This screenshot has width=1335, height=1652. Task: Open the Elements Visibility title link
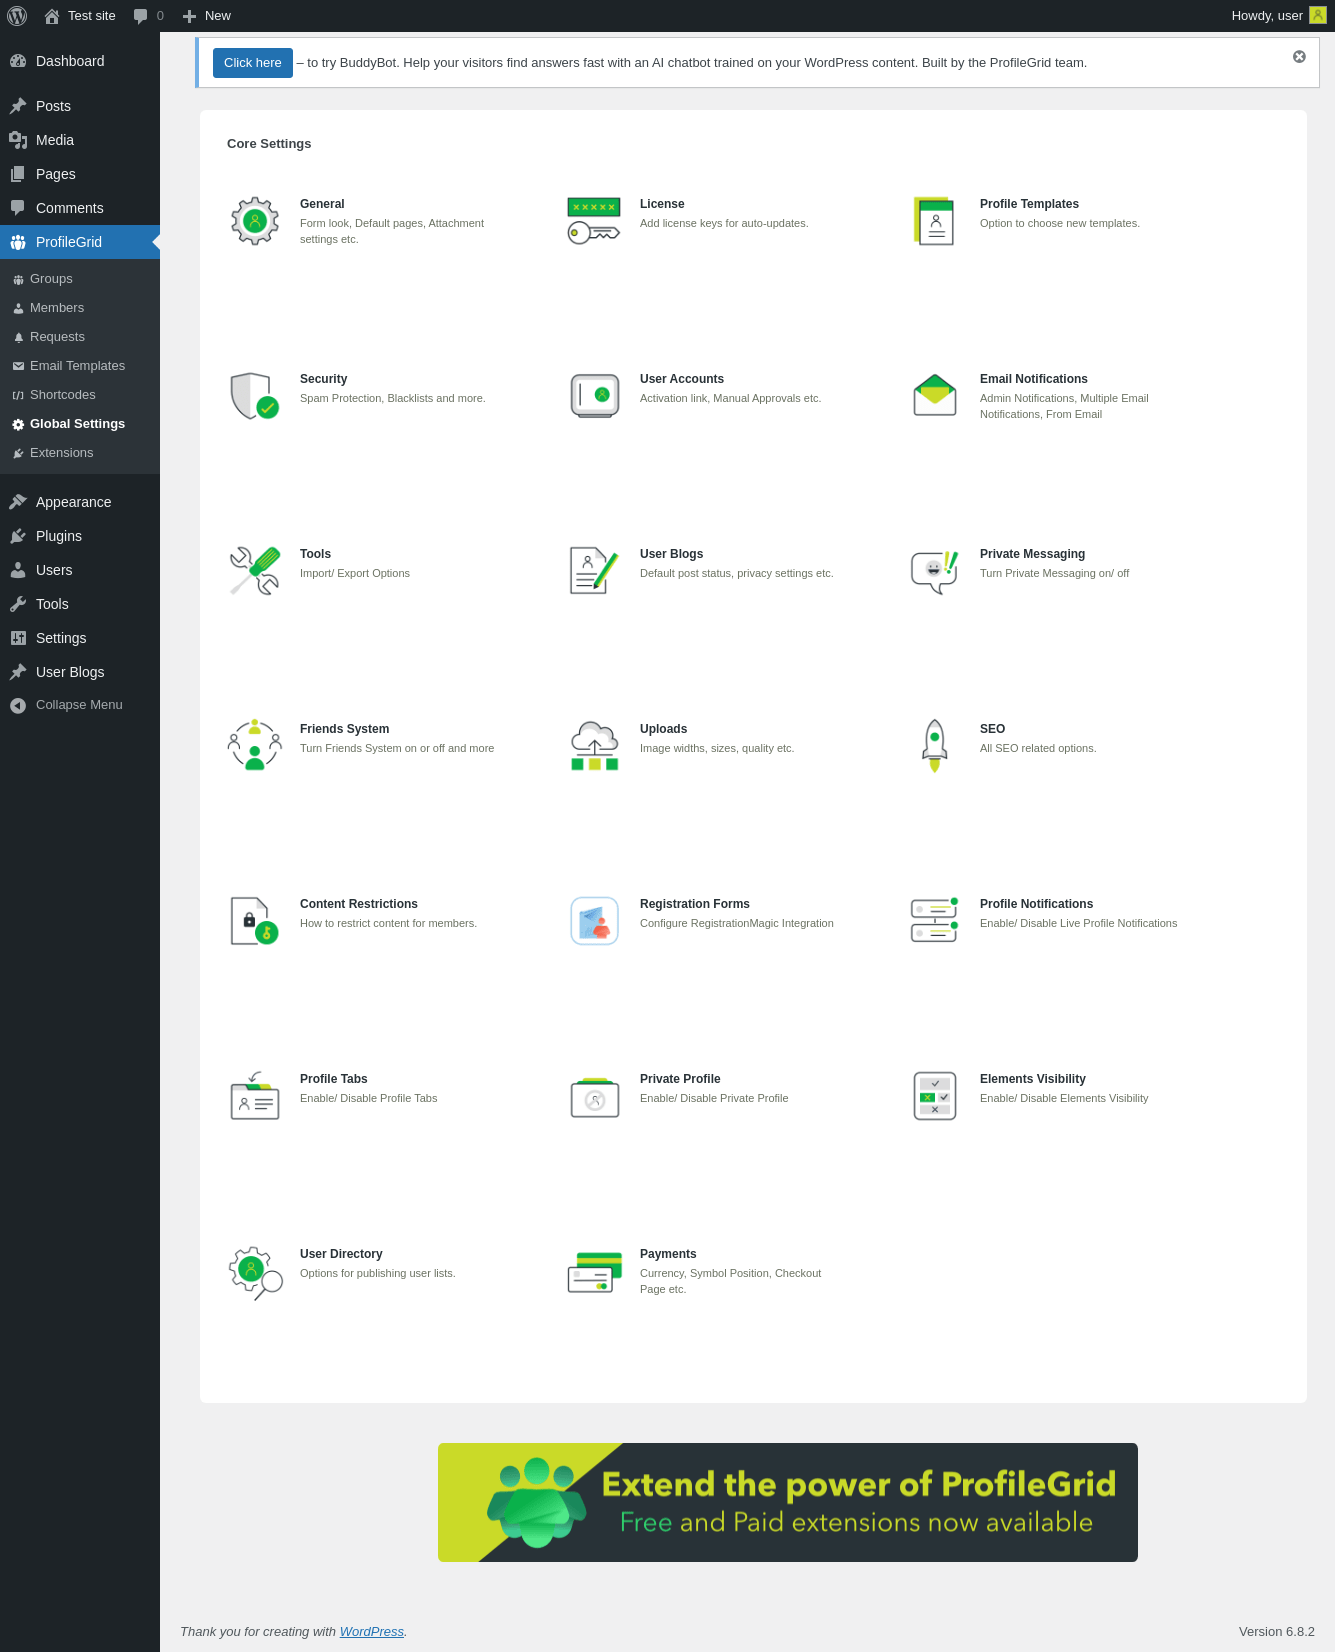coord(1033,1079)
